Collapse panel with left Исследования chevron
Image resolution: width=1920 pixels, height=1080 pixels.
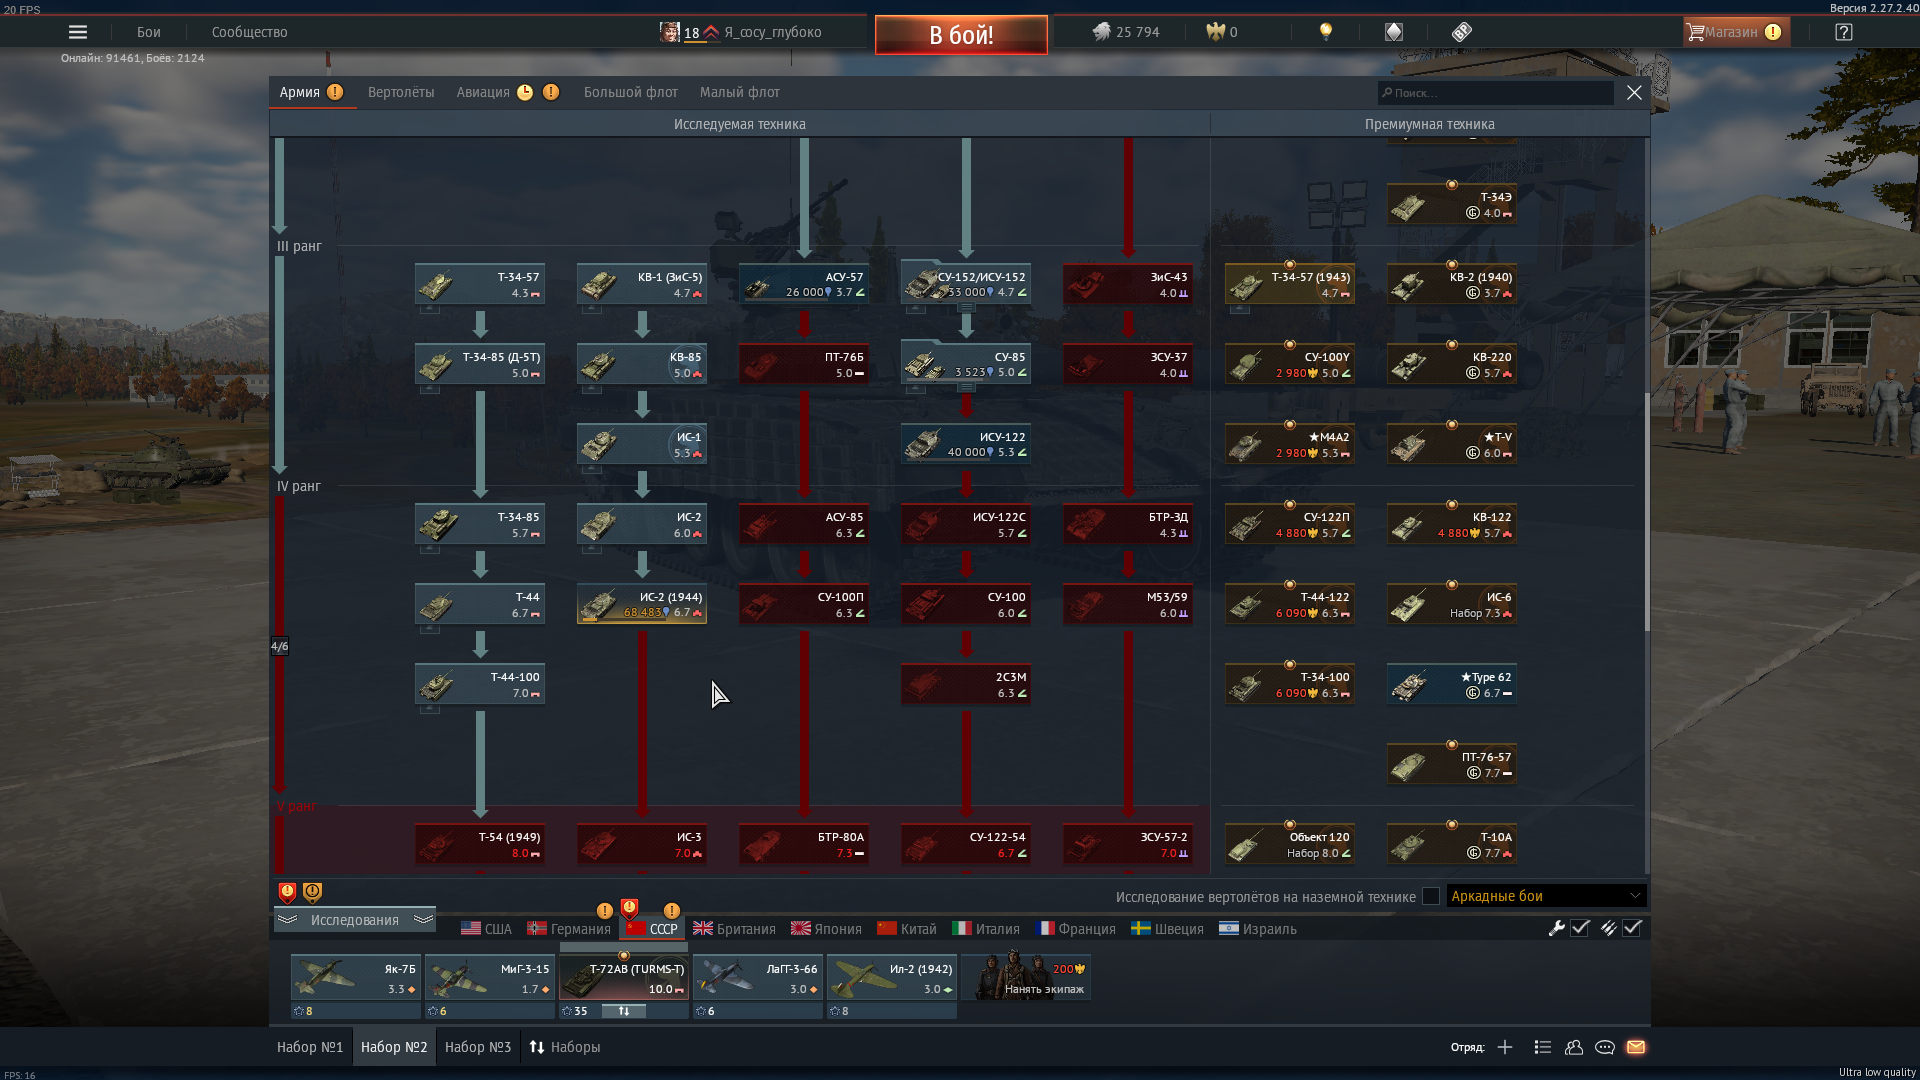pyautogui.click(x=288, y=919)
